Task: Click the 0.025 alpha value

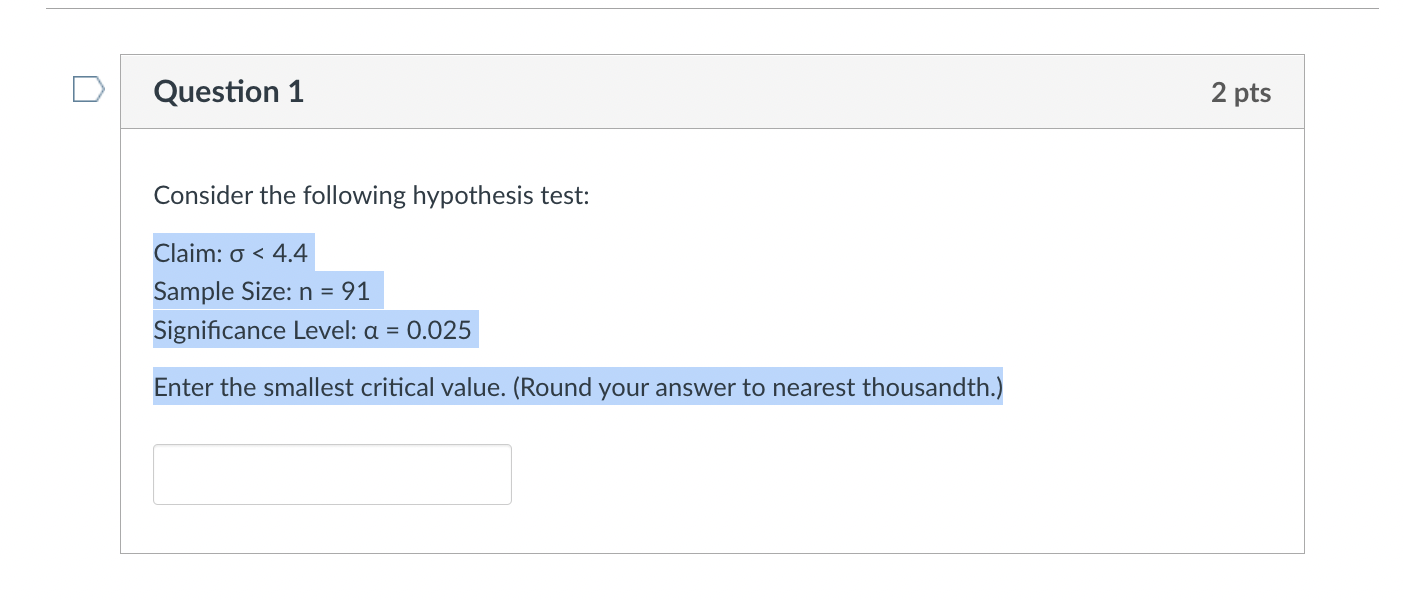Action: click(439, 330)
